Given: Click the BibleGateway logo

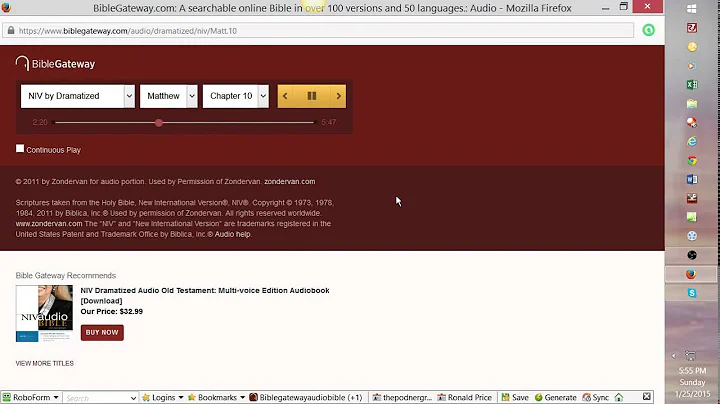Looking at the screenshot, I should tap(55, 64).
